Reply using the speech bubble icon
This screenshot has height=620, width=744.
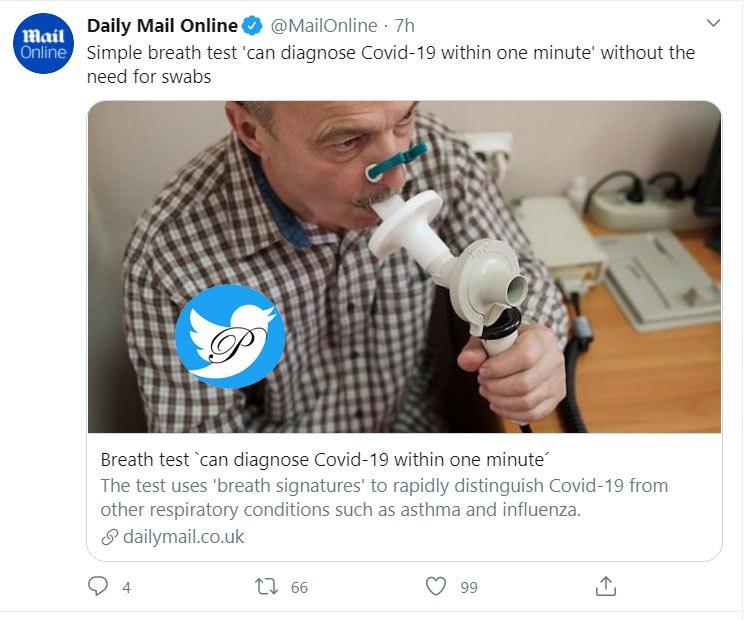98,587
